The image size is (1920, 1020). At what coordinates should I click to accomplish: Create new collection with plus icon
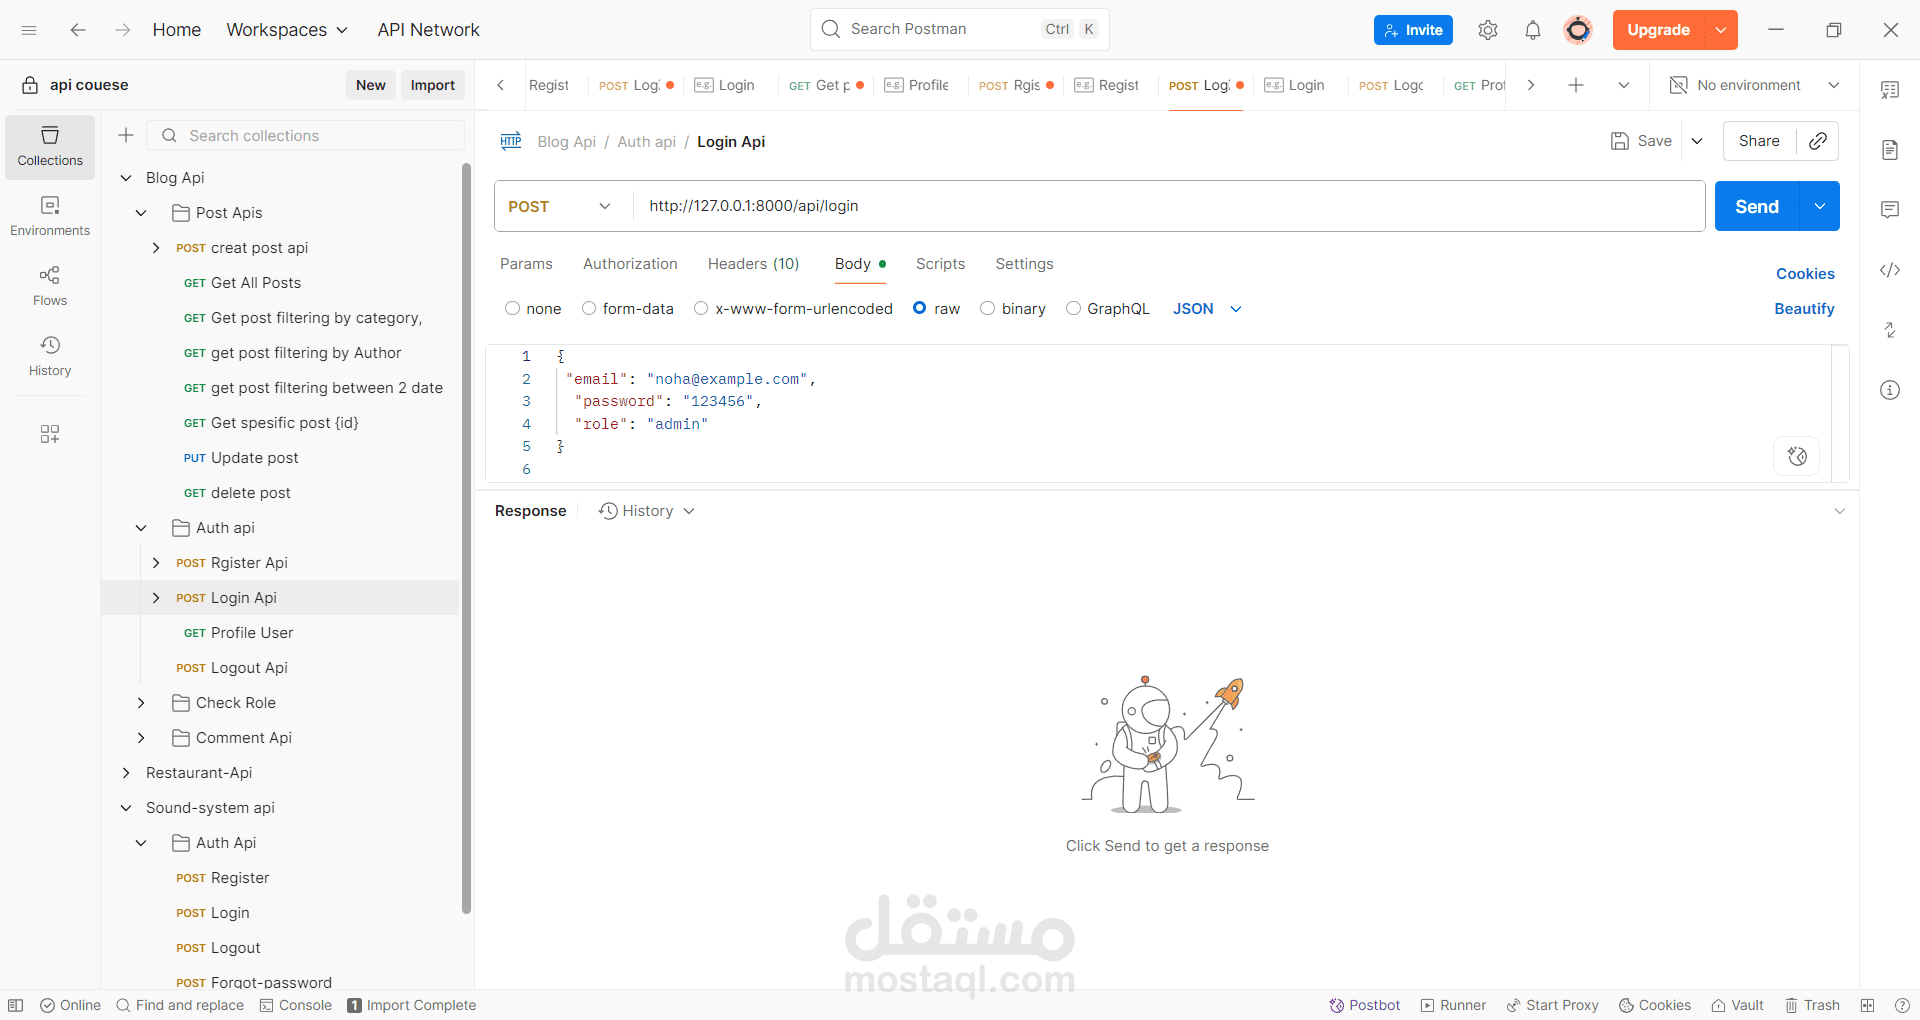click(126, 135)
